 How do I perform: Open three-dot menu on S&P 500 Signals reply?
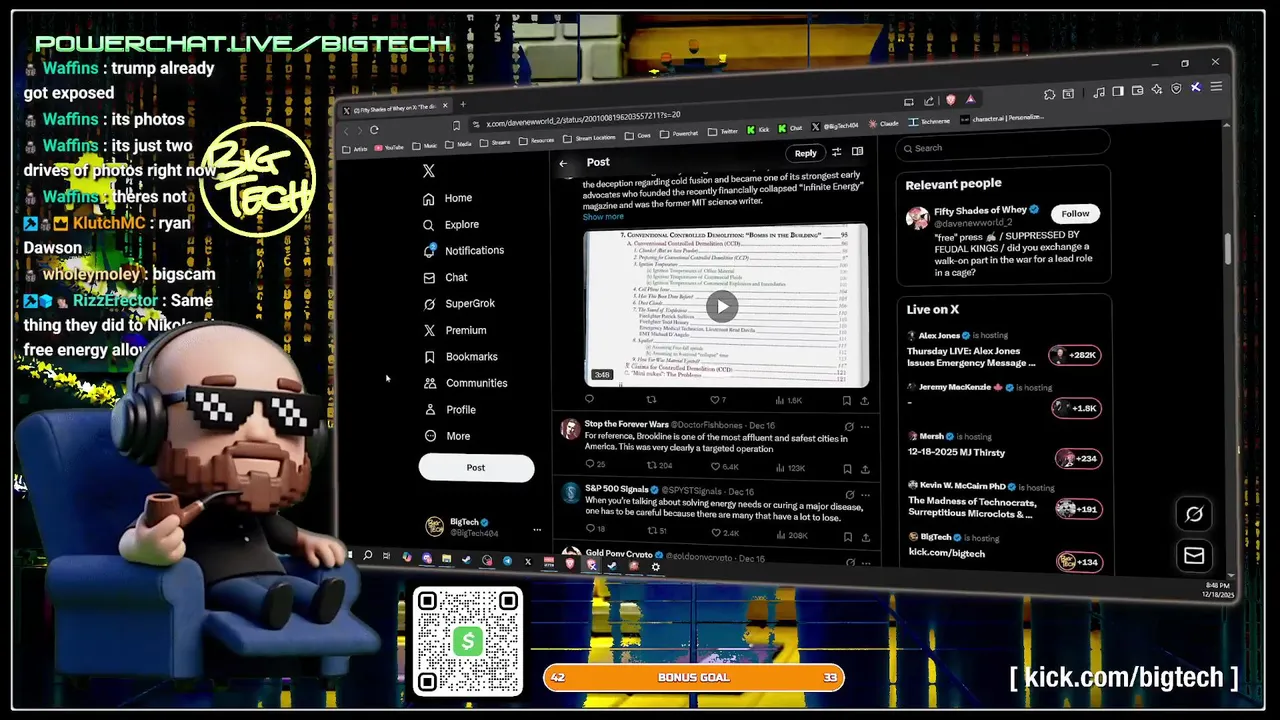point(866,494)
